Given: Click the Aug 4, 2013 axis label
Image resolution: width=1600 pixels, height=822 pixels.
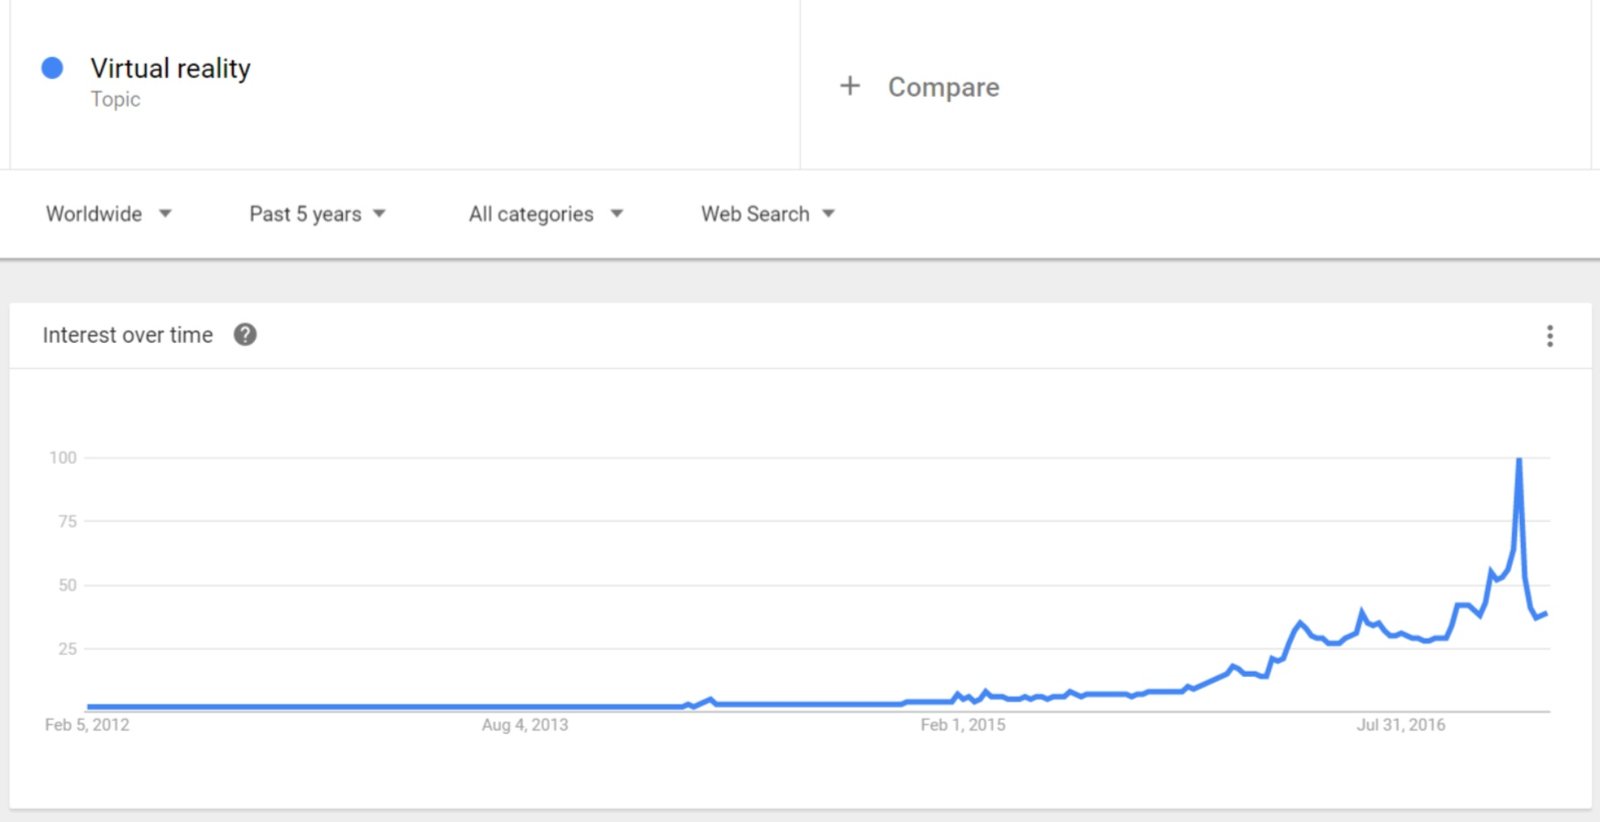Looking at the screenshot, I should tap(525, 725).
